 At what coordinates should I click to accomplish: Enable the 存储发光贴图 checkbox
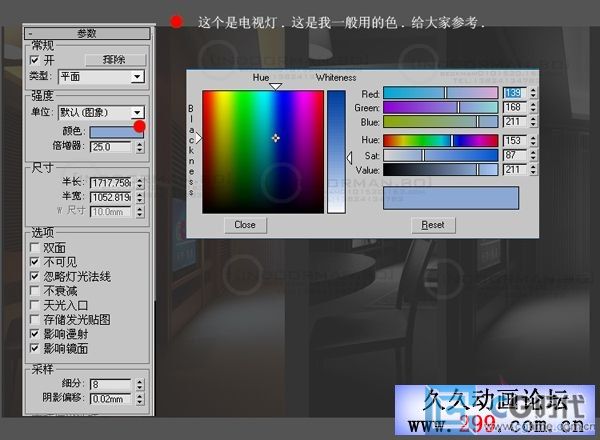(34, 319)
